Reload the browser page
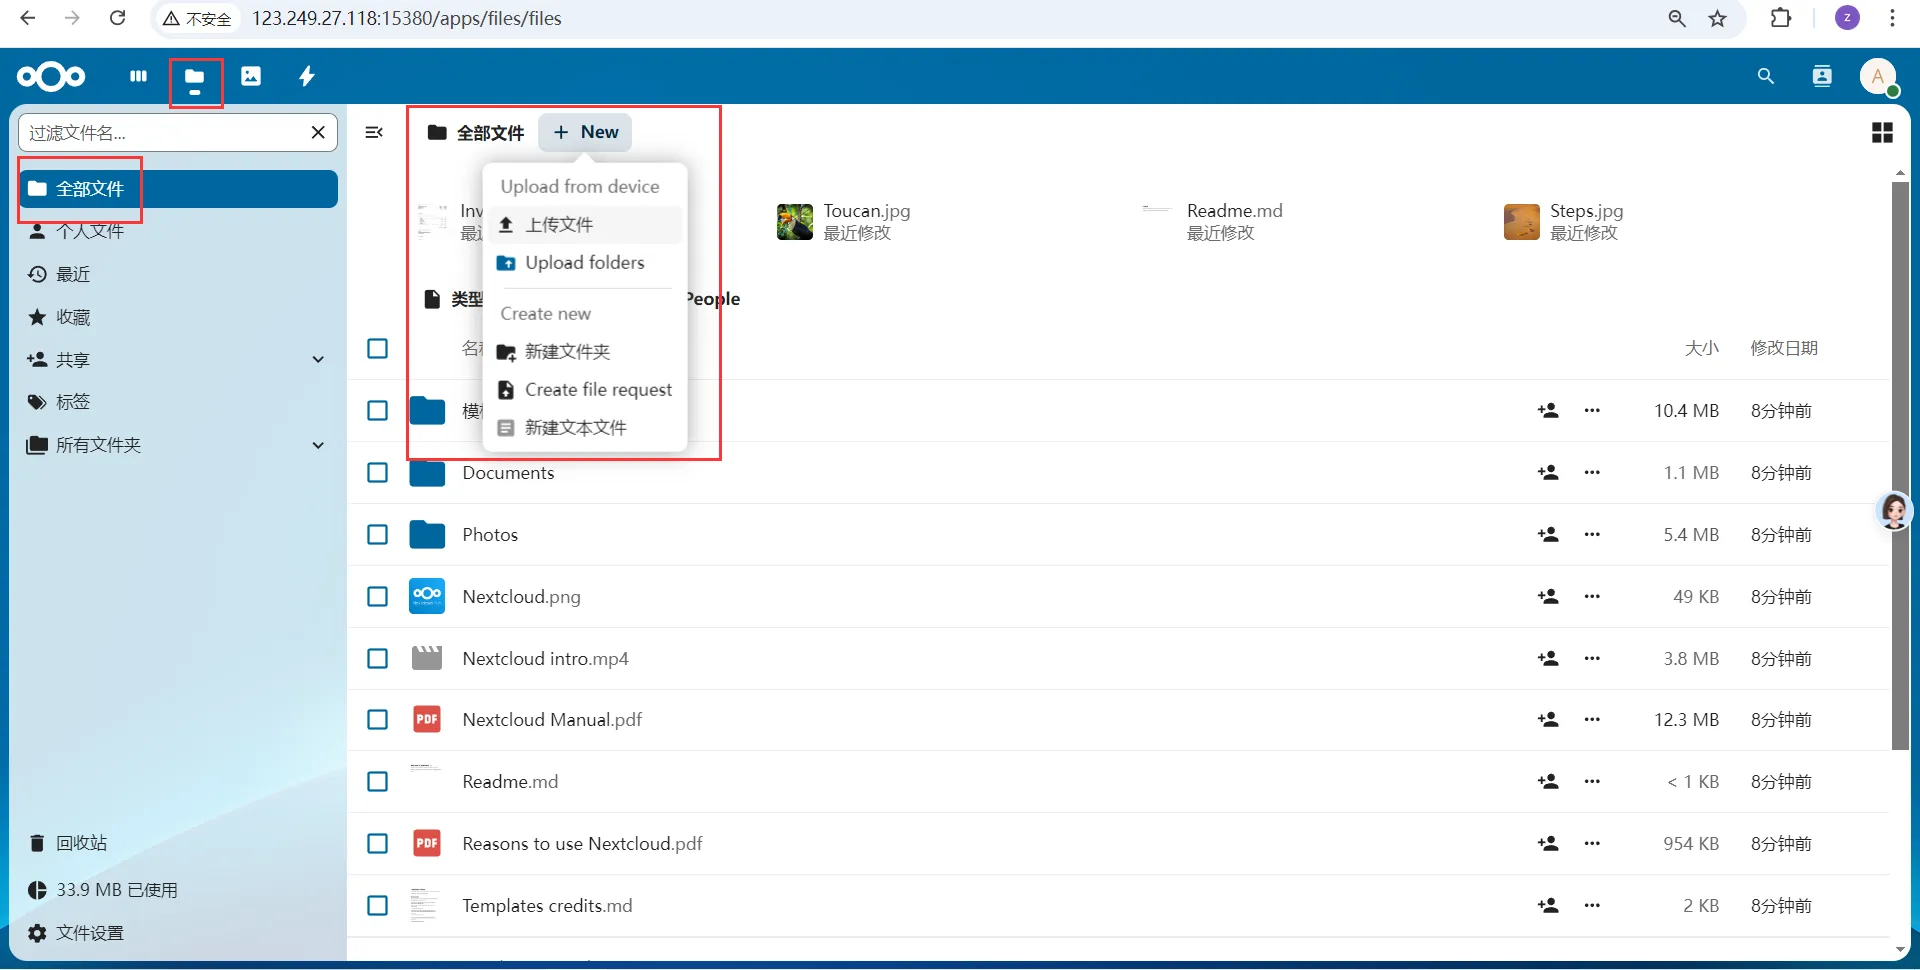The height and width of the screenshot is (970, 1920). point(117,18)
